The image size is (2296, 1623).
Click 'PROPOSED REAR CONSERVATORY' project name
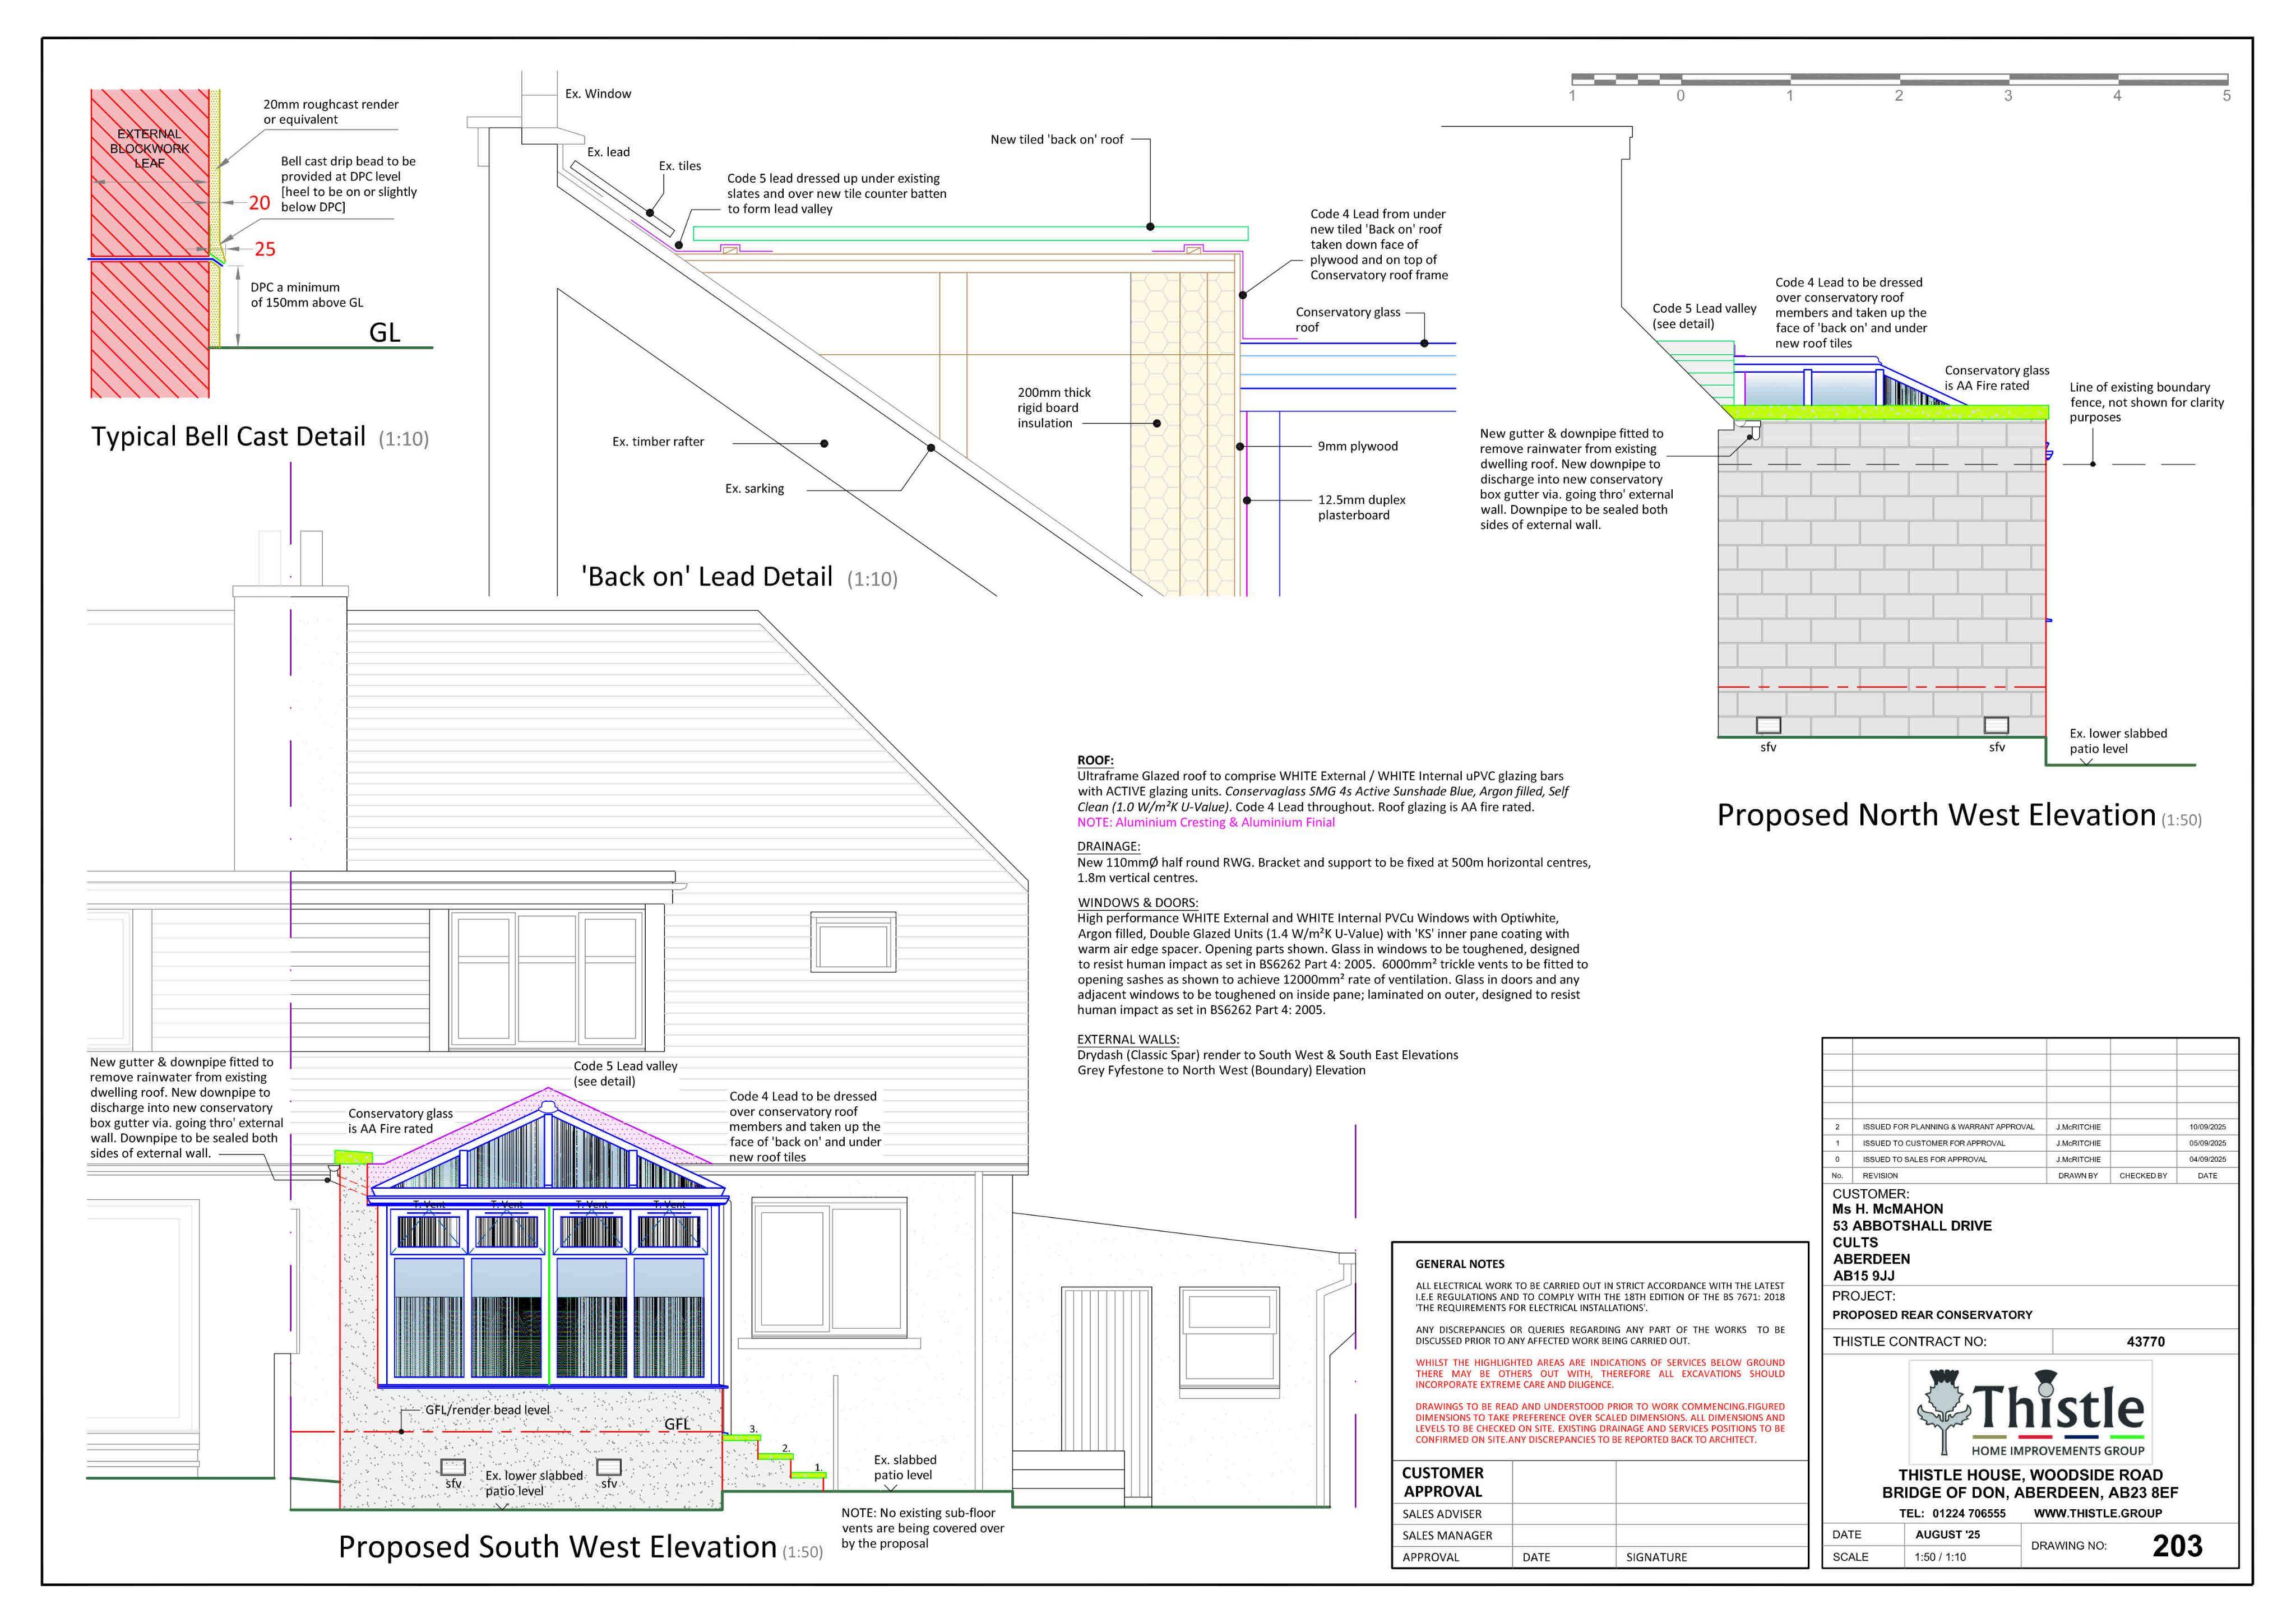tap(1932, 1315)
